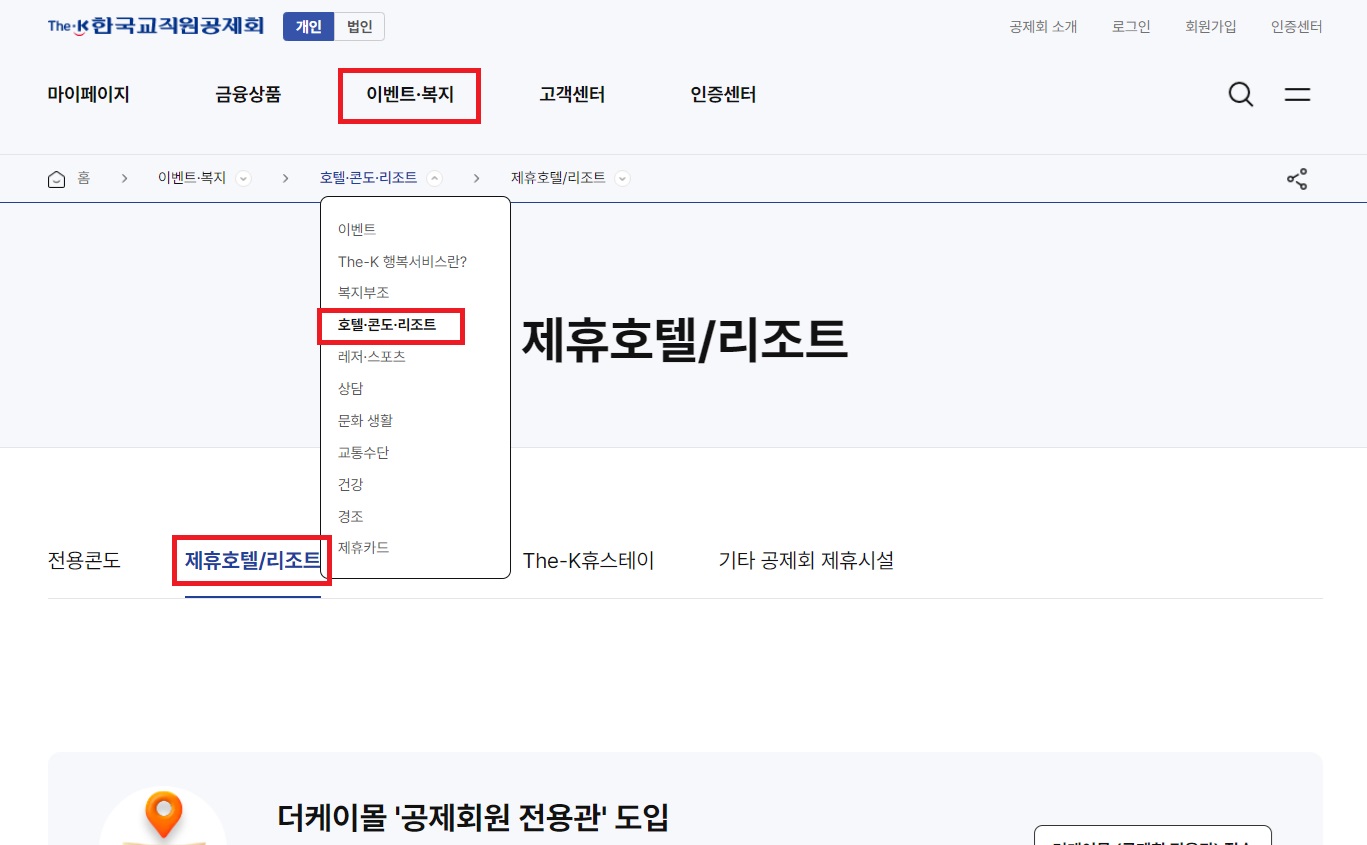Select the 제휴호텔/리조트 tab
This screenshot has height=845, width=1367.
[x=253, y=561]
